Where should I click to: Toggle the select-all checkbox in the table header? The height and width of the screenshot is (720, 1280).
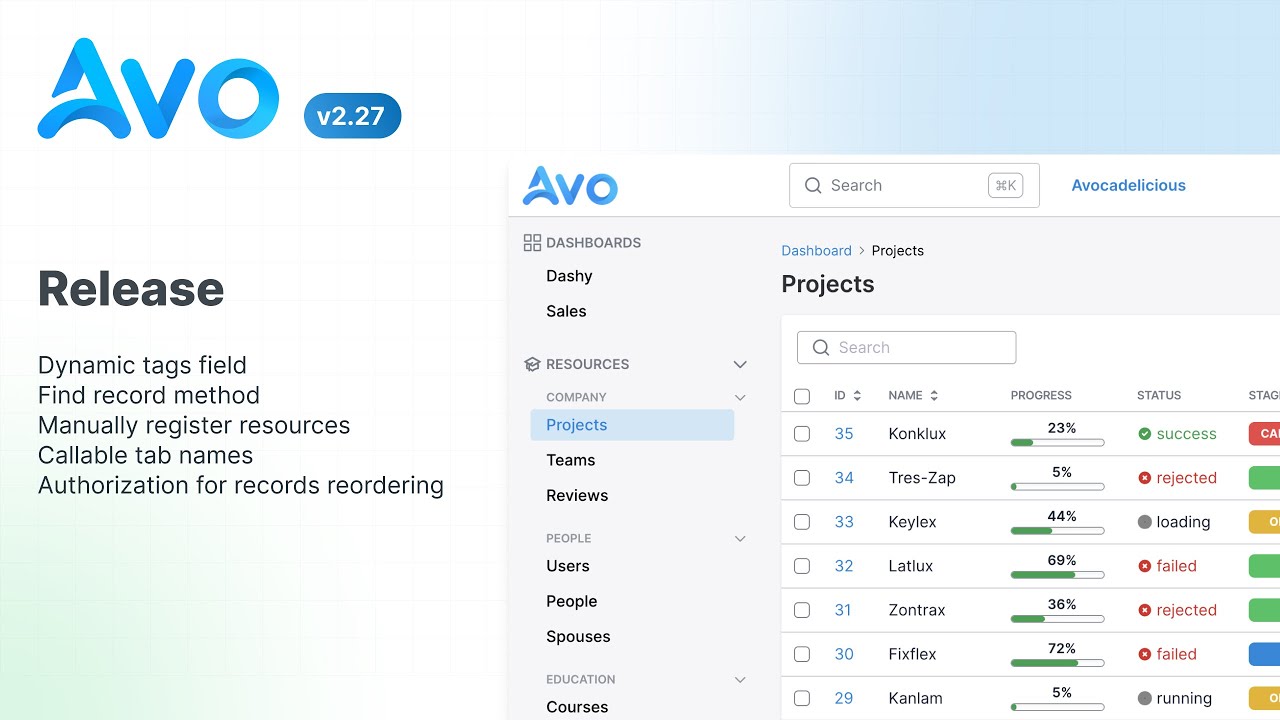pos(802,396)
